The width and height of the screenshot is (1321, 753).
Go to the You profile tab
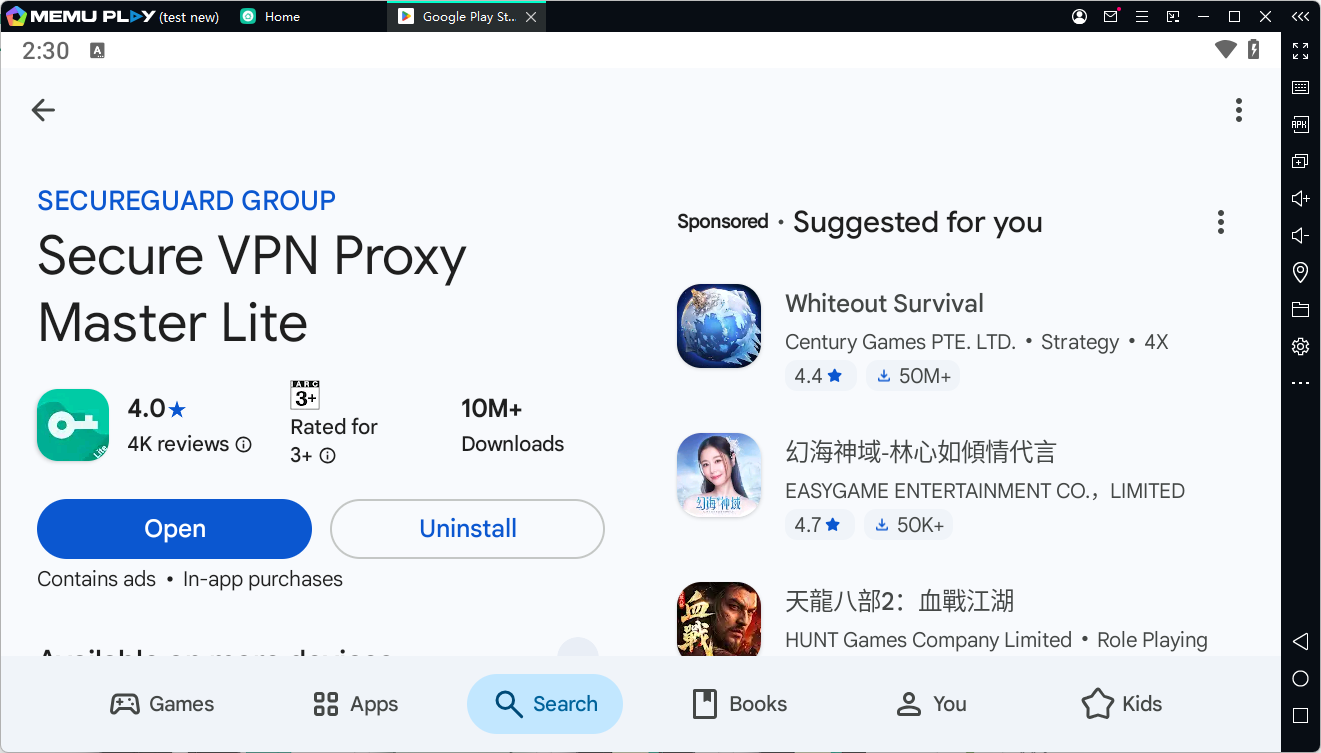pyautogui.click(x=931, y=704)
